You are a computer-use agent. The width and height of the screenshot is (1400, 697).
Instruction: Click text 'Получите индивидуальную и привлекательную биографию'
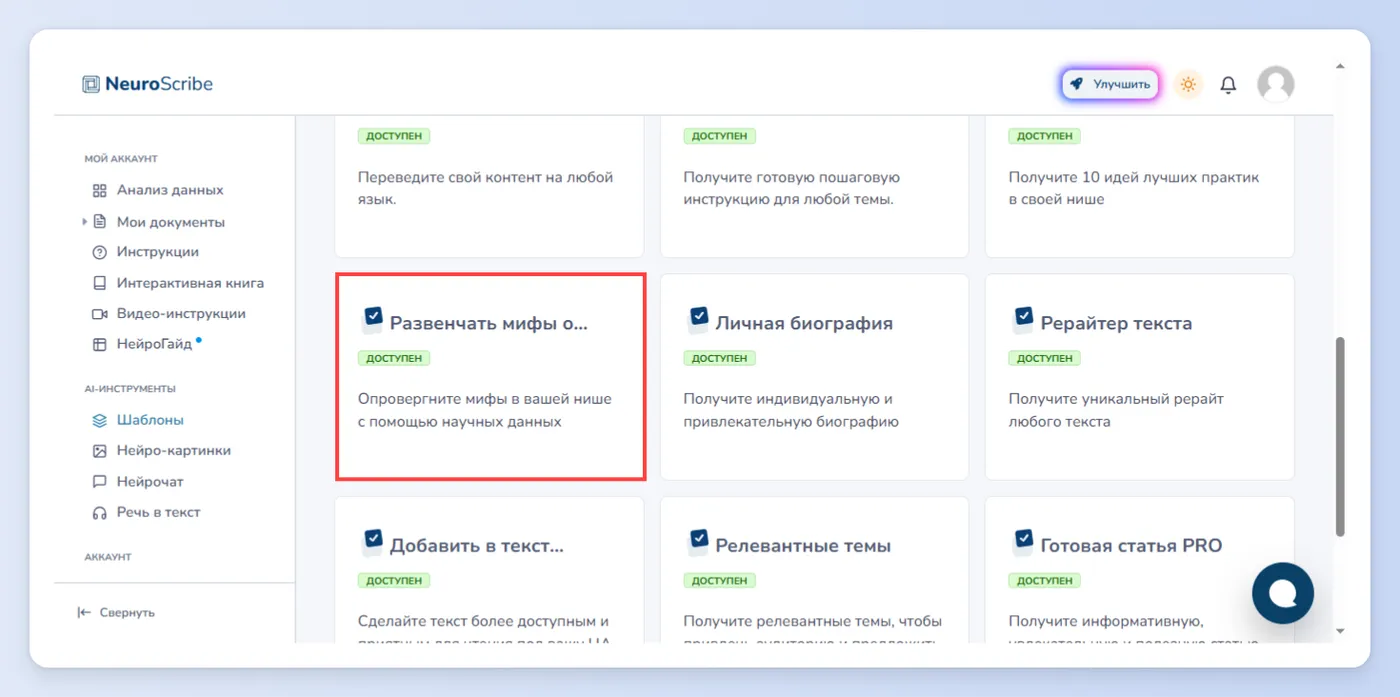[791, 410]
